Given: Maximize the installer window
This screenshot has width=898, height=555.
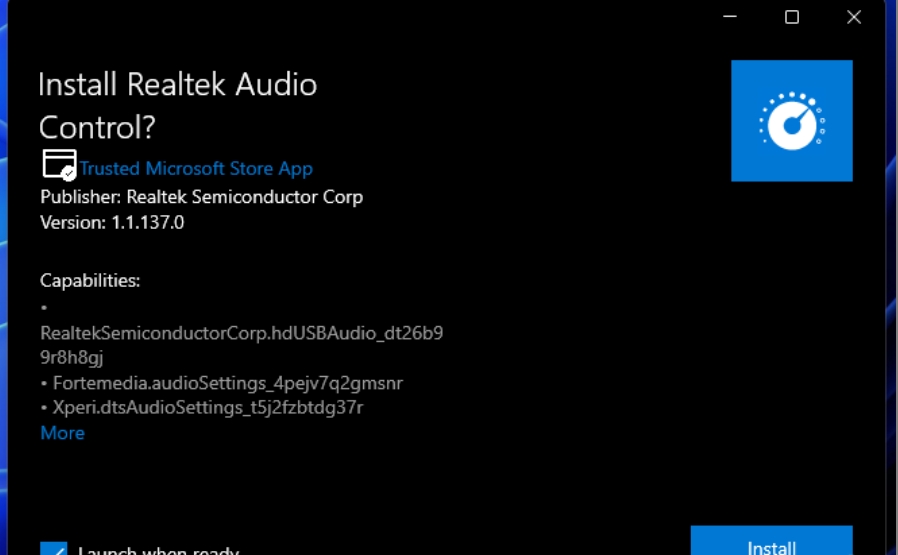Looking at the screenshot, I should [792, 17].
